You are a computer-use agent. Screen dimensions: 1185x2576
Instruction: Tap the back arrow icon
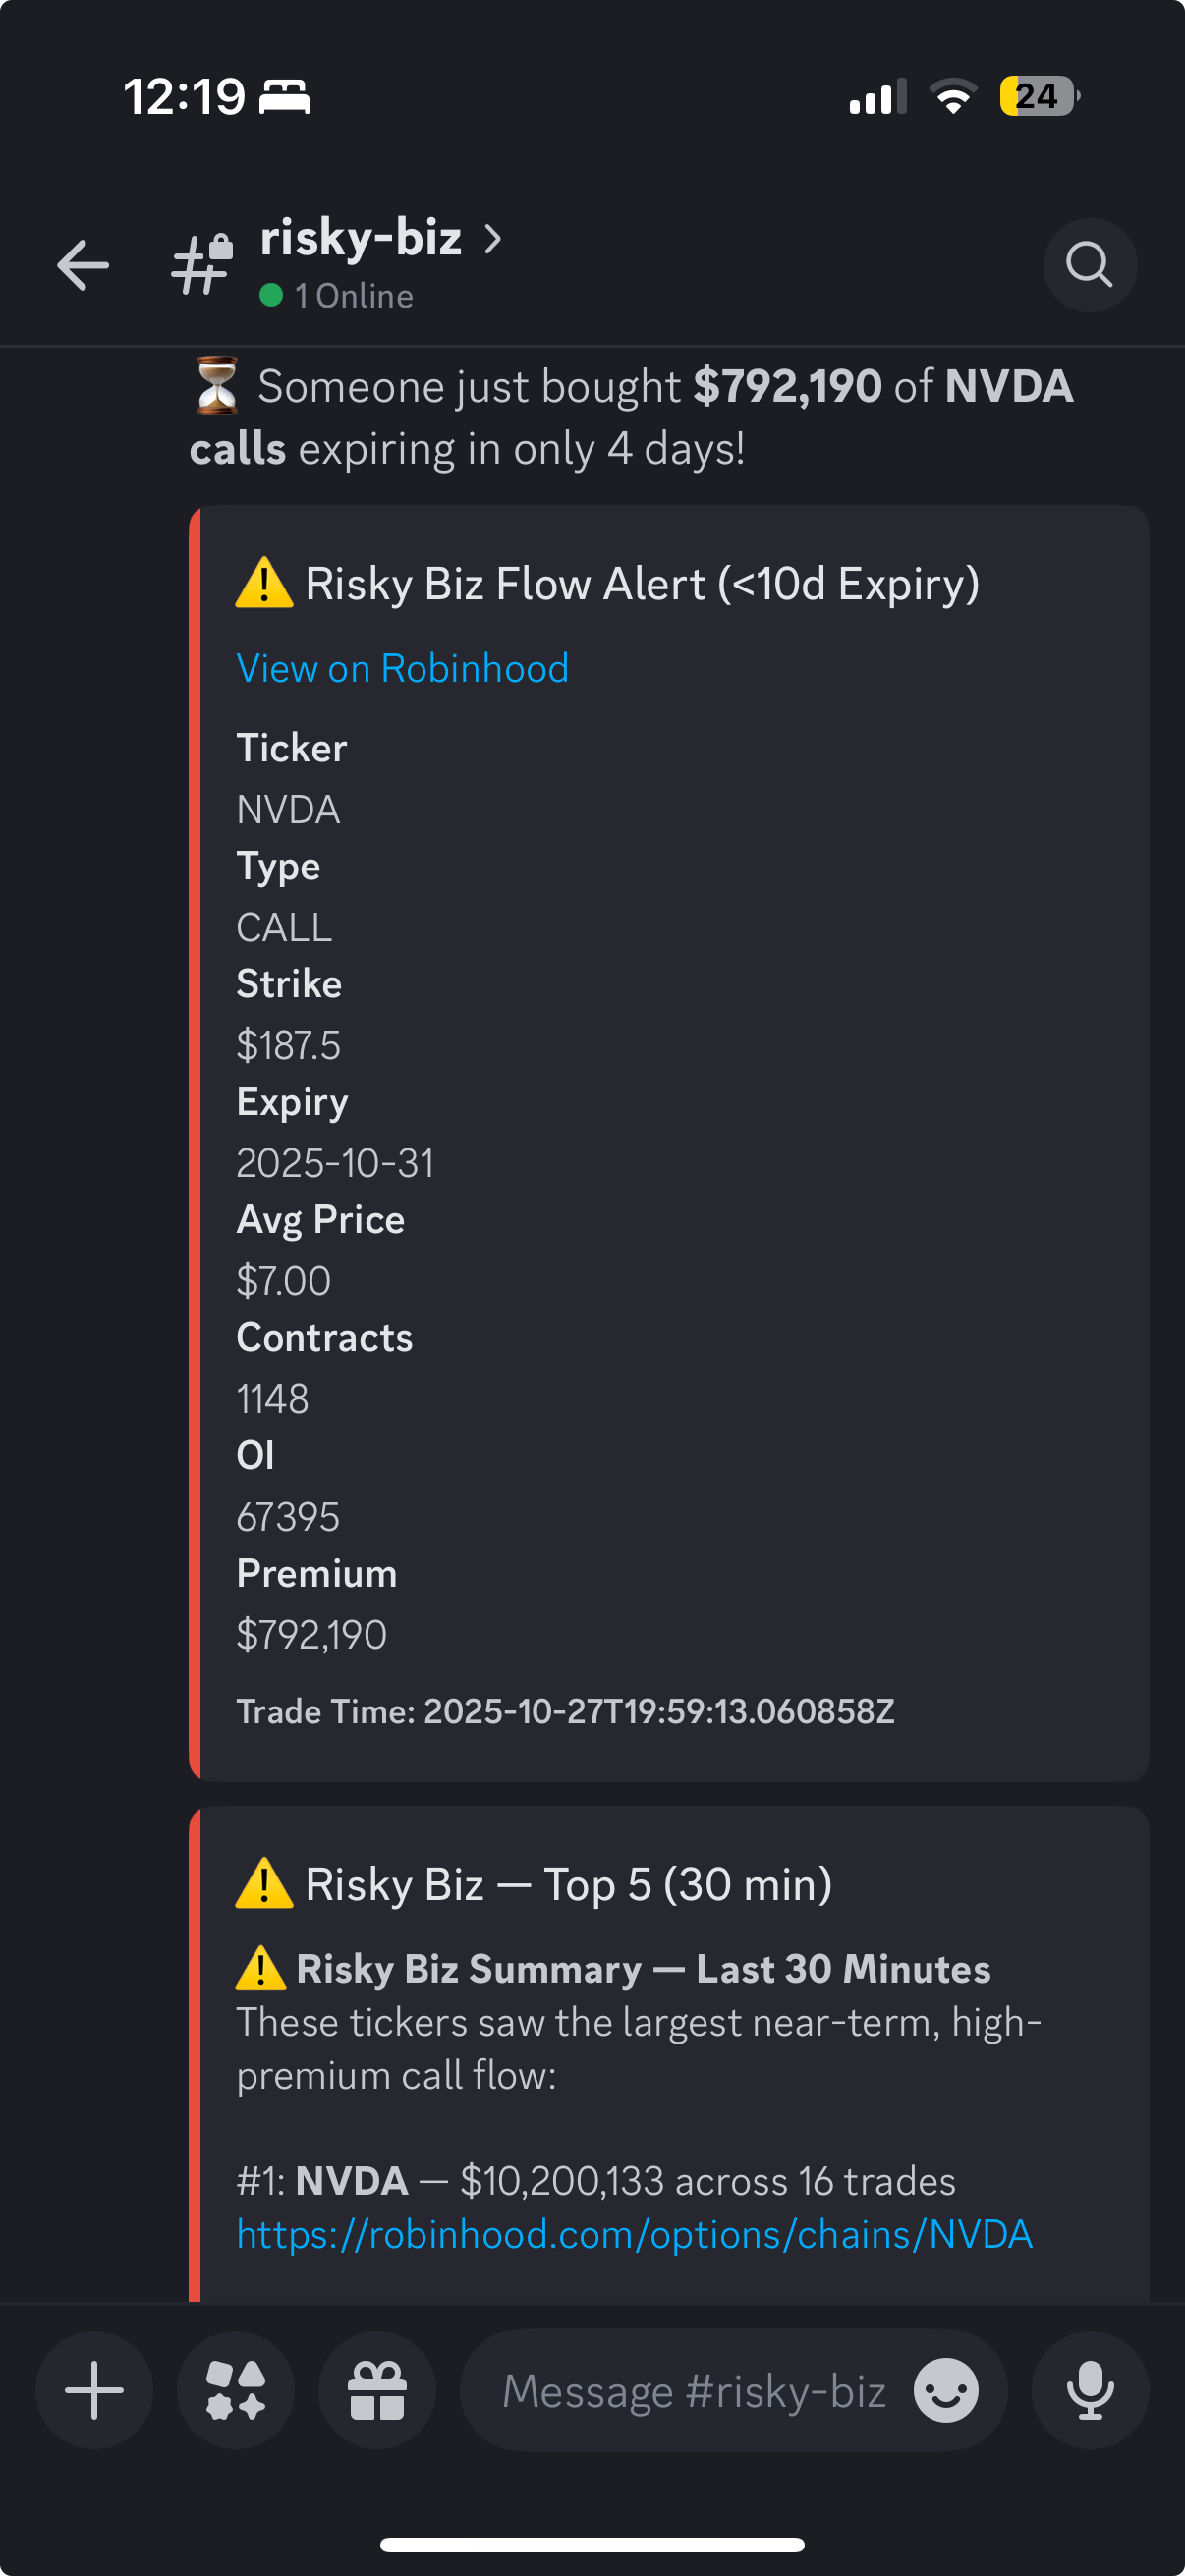[x=82, y=265]
